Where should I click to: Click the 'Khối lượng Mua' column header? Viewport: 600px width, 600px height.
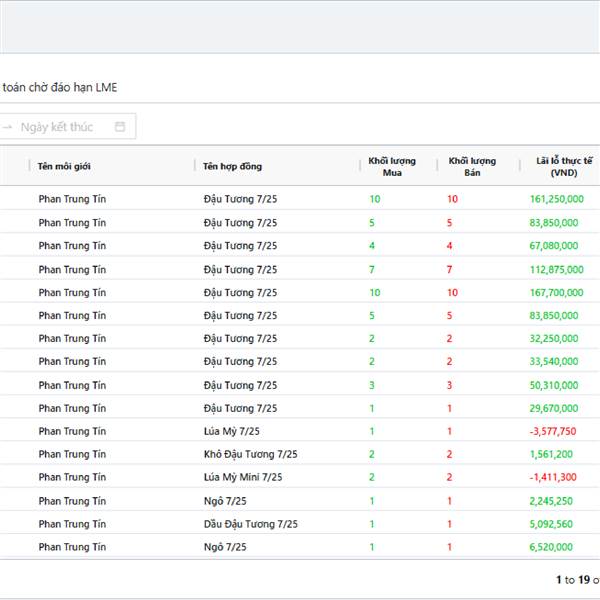coord(391,166)
